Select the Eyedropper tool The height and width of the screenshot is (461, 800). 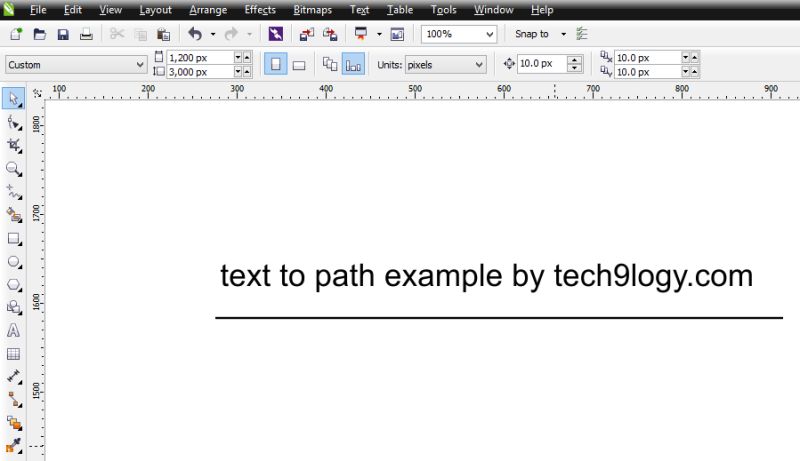[14, 446]
